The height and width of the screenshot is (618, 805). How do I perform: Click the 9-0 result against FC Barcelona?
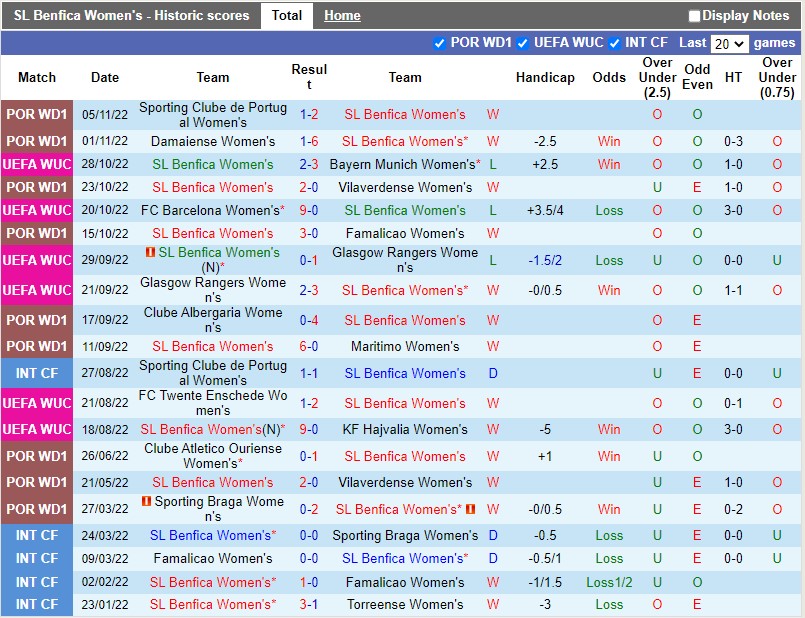(x=309, y=210)
